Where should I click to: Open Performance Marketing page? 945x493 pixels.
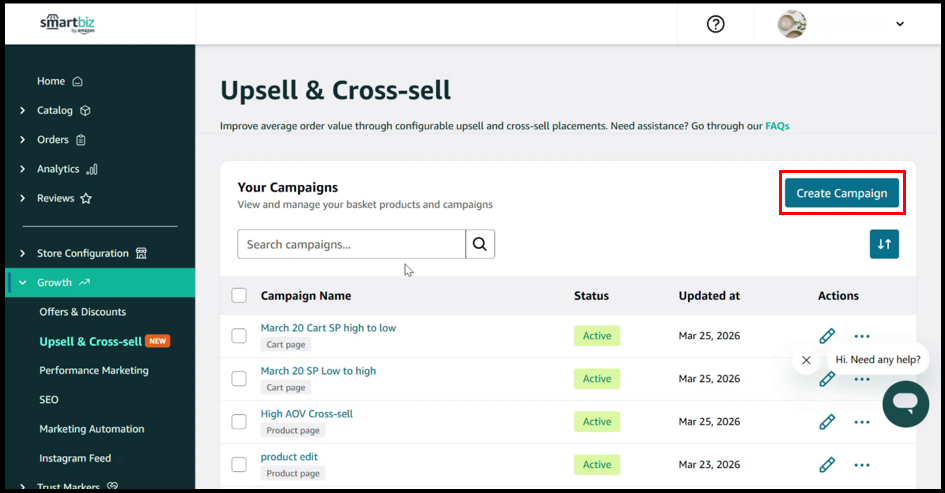pyautogui.click(x=94, y=370)
